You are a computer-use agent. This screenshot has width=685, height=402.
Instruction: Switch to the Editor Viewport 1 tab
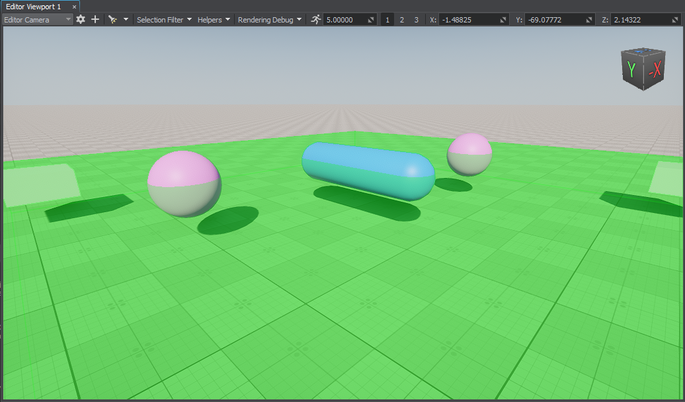[33, 6]
